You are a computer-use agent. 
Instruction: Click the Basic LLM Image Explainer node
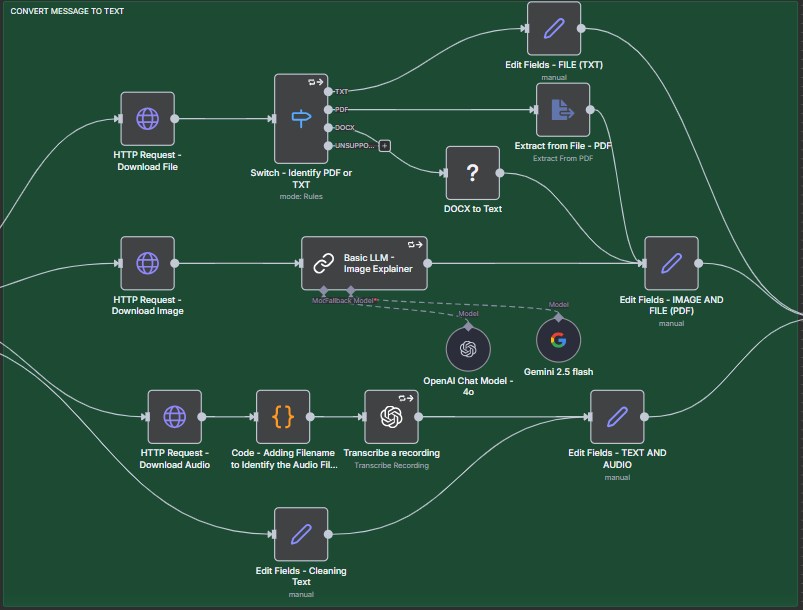(x=364, y=263)
